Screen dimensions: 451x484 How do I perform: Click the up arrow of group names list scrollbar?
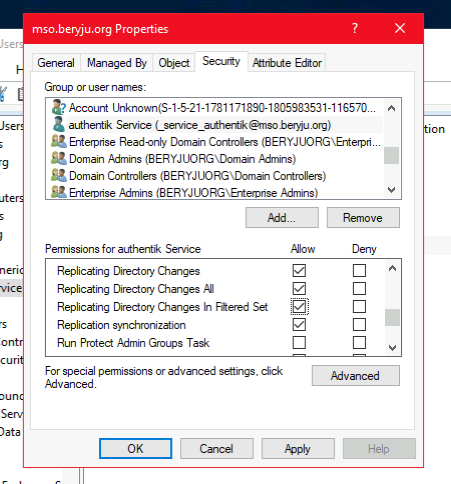(x=392, y=108)
